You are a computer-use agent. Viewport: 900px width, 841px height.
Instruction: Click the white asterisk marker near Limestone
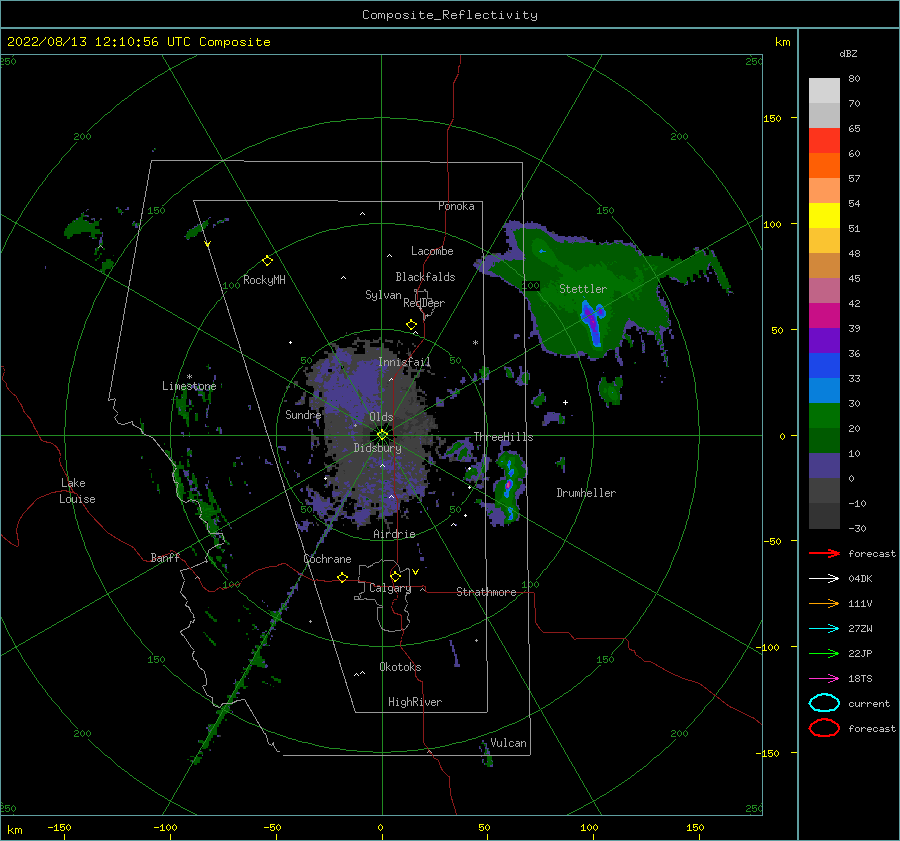189,377
